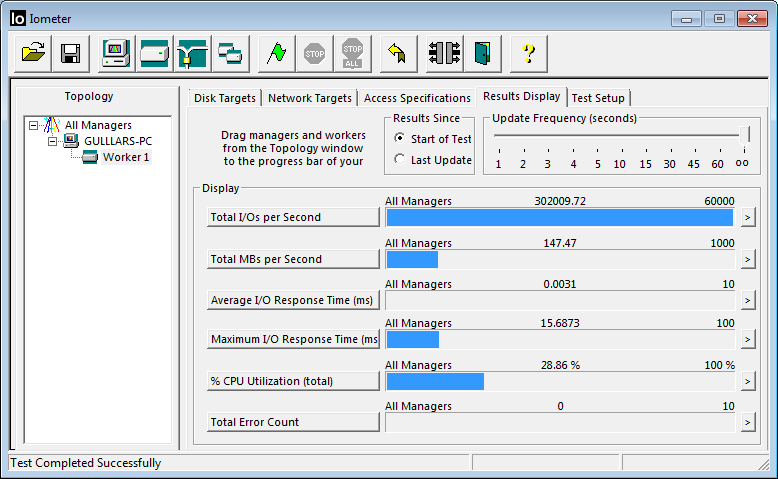
Task: Save the test configuration file
Action: tap(70, 54)
